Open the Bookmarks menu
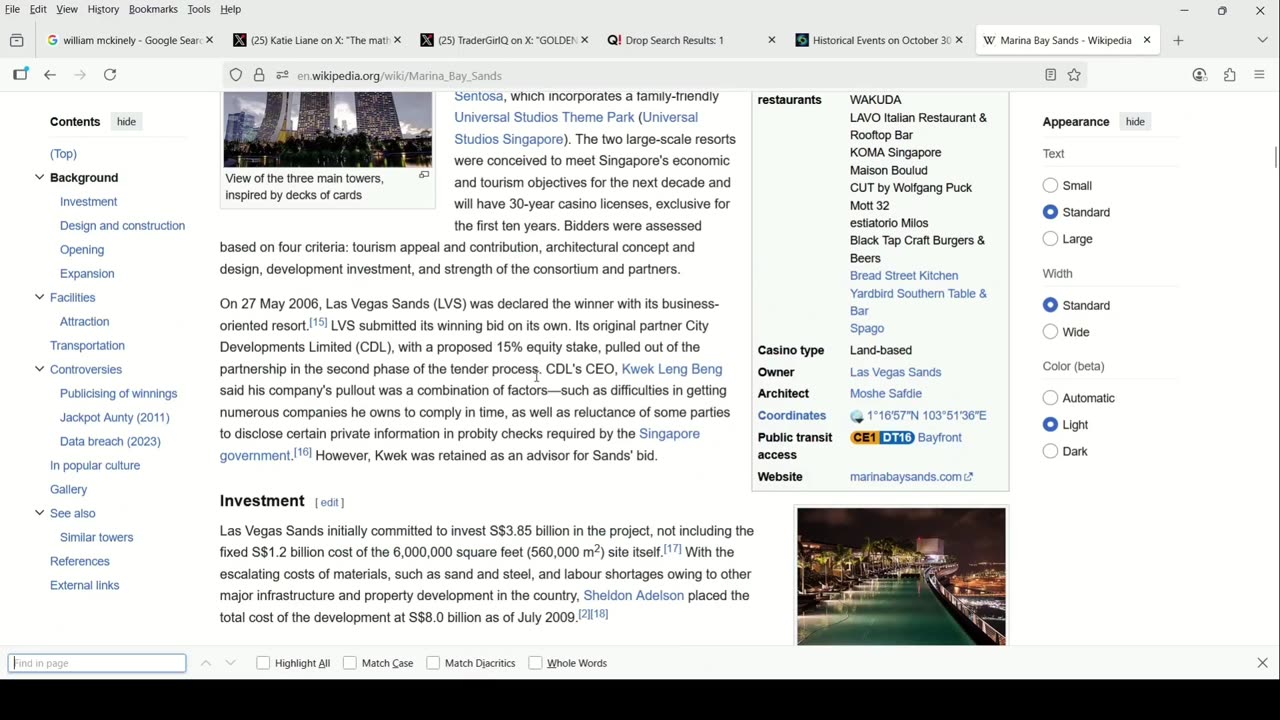1280x720 pixels. (153, 9)
